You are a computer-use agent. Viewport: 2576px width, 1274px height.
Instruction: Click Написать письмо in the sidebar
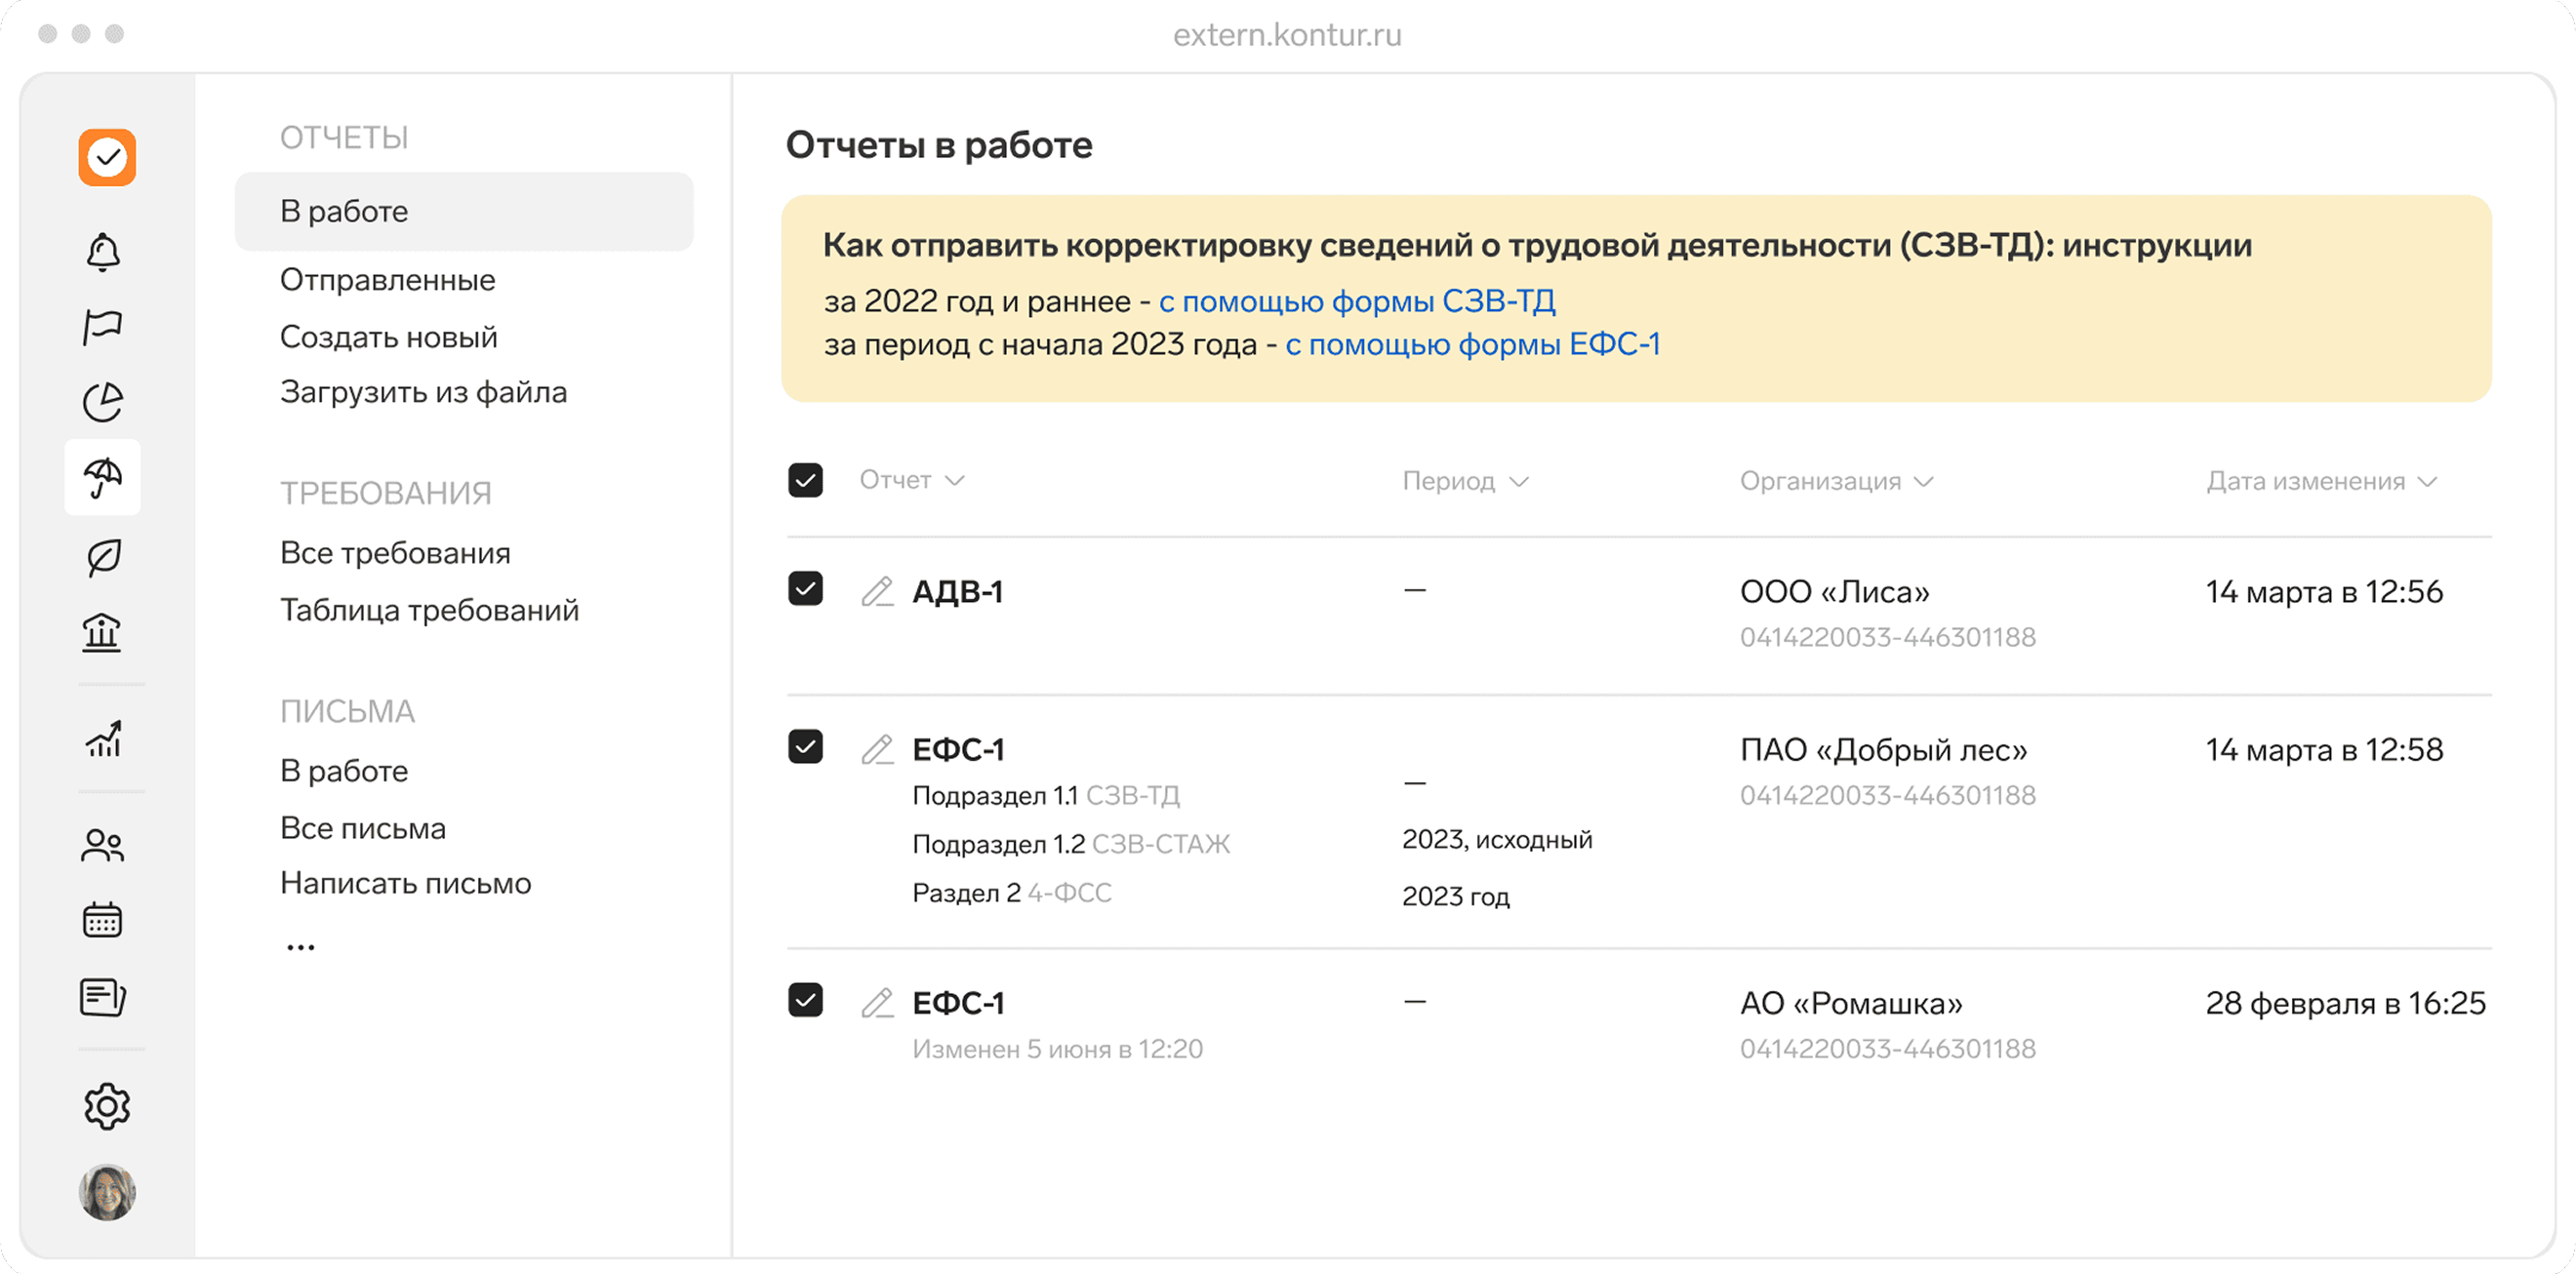click(x=405, y=883)
